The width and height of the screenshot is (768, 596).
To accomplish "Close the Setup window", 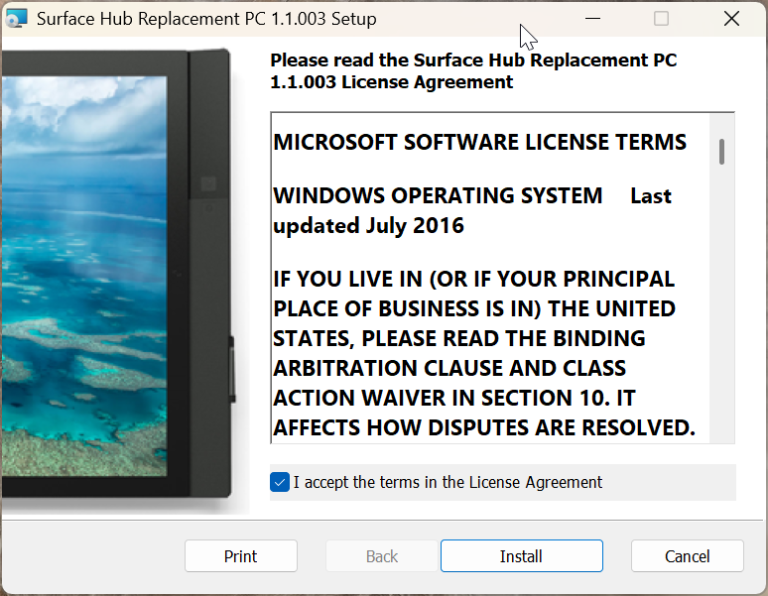I will [732, 19].
